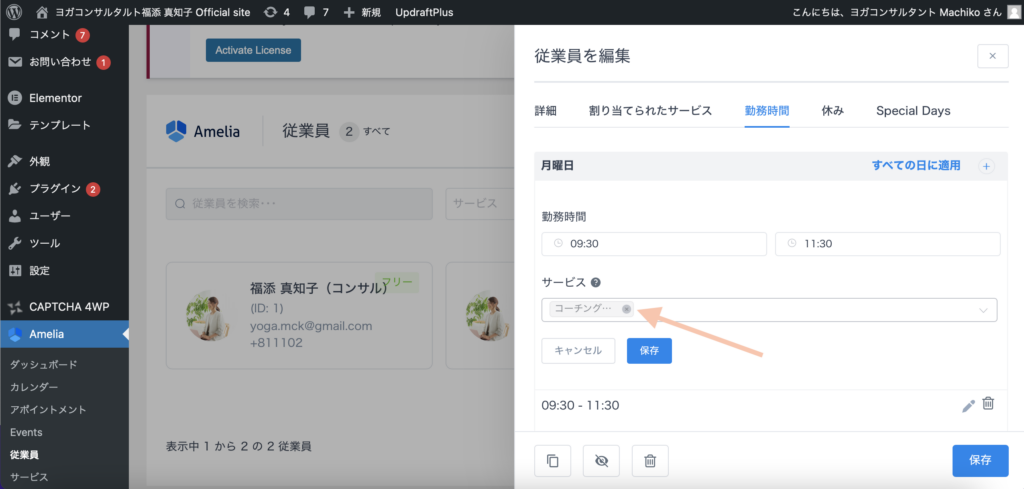This screenshot has height=489, width=1024.
Task: Open the WordPress logo menu
Action: coord(14,12)
